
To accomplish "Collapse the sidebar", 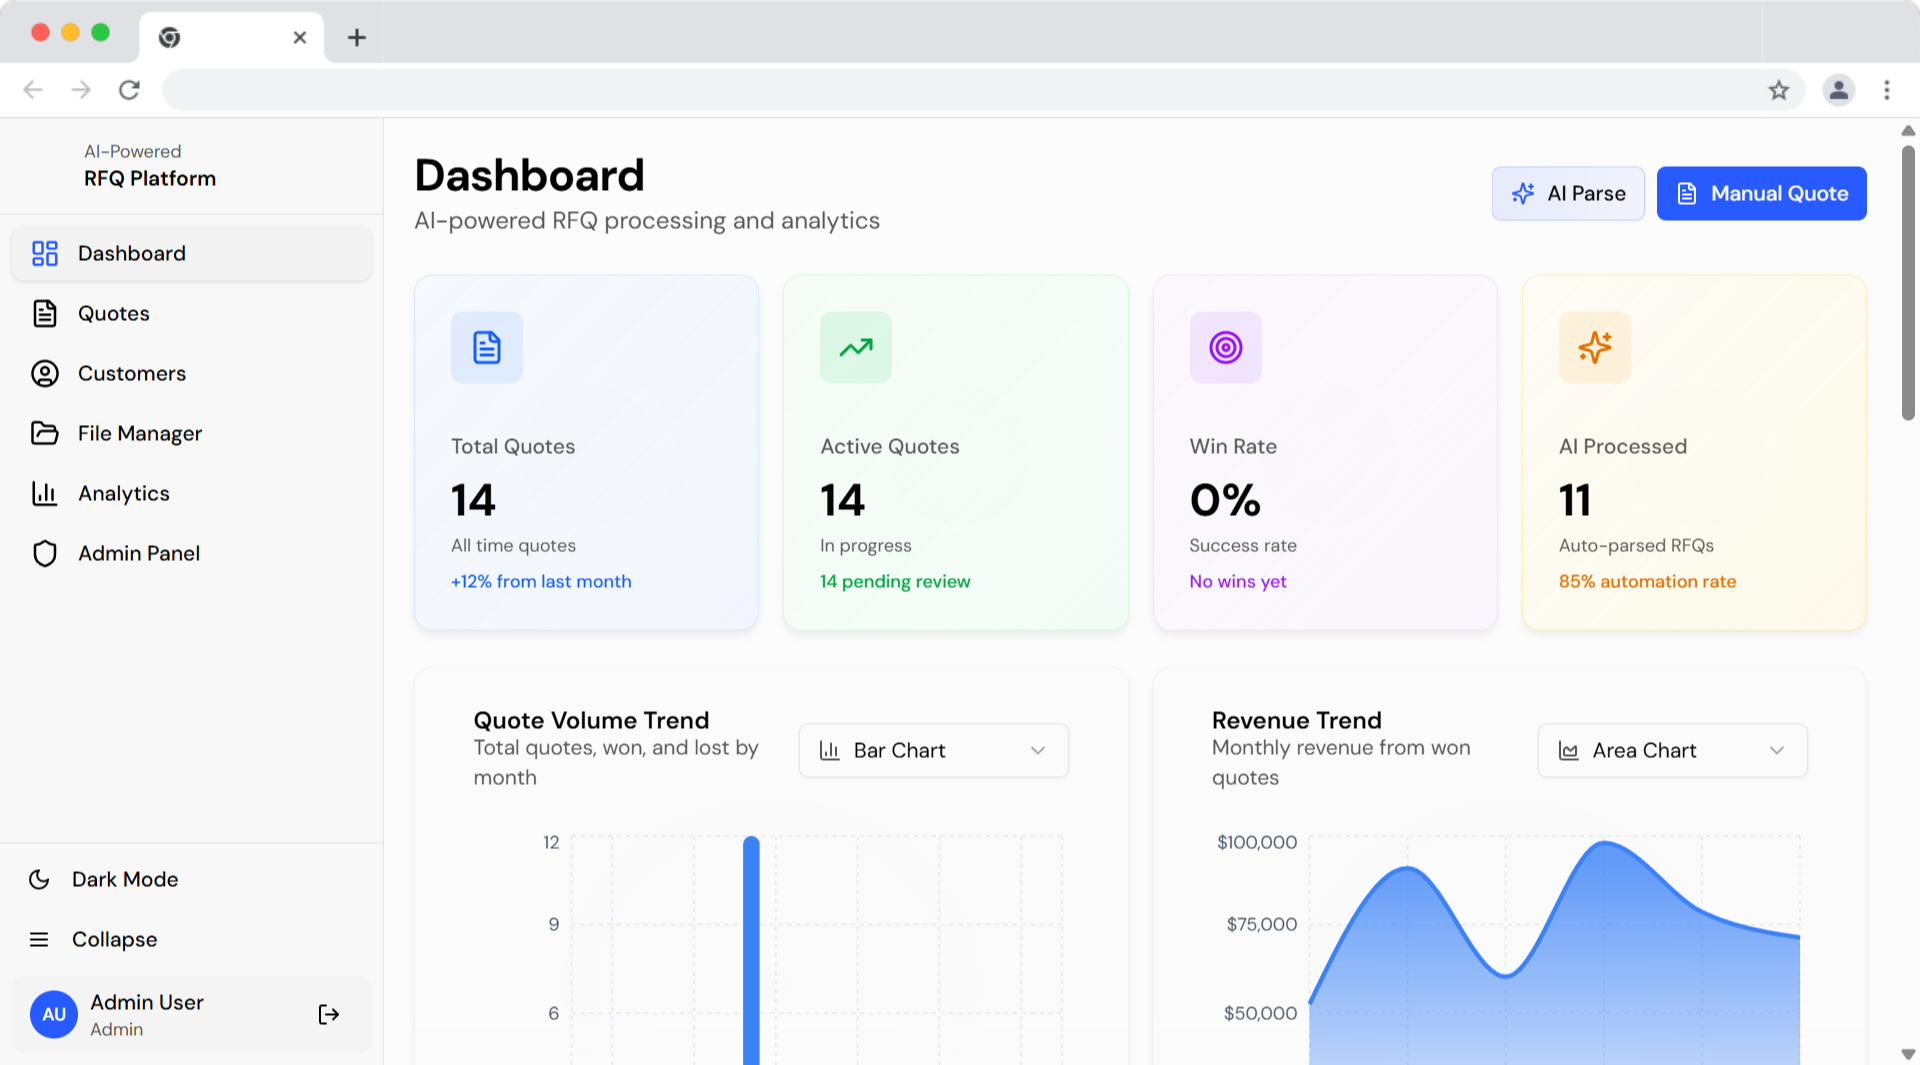I will (x=191, y=939).
